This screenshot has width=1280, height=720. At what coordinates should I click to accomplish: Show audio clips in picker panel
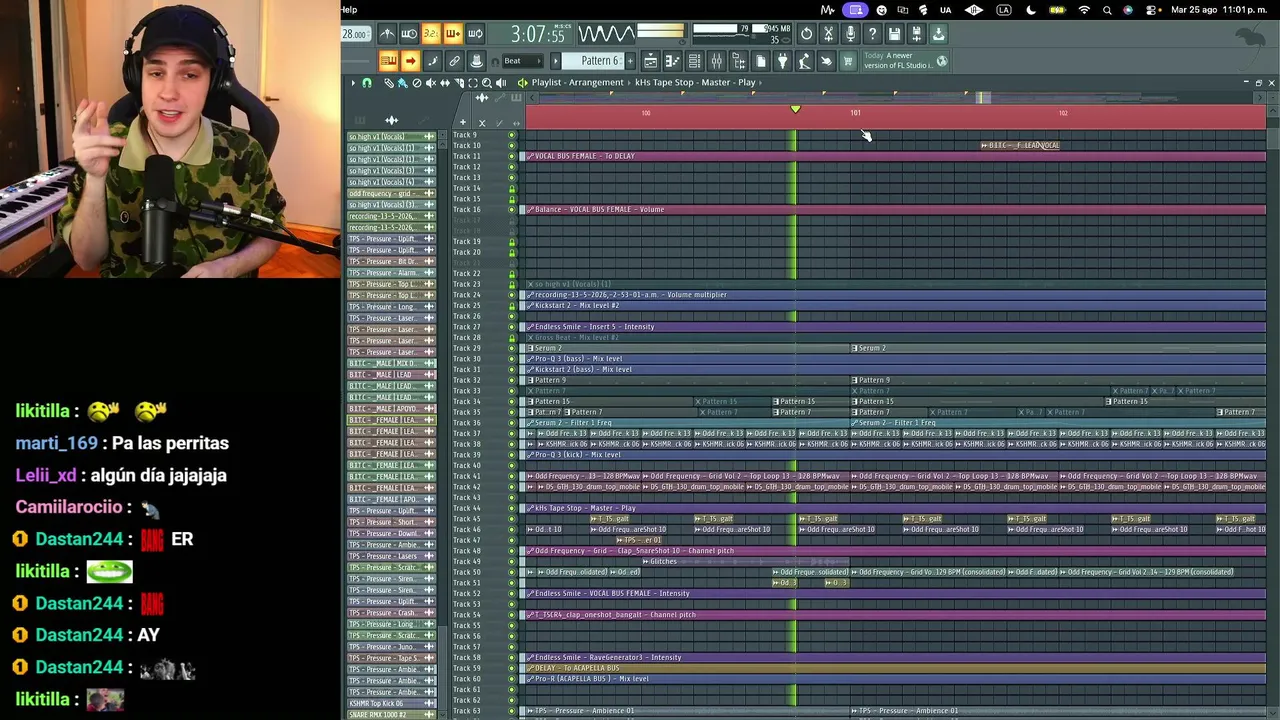point(392,120)
